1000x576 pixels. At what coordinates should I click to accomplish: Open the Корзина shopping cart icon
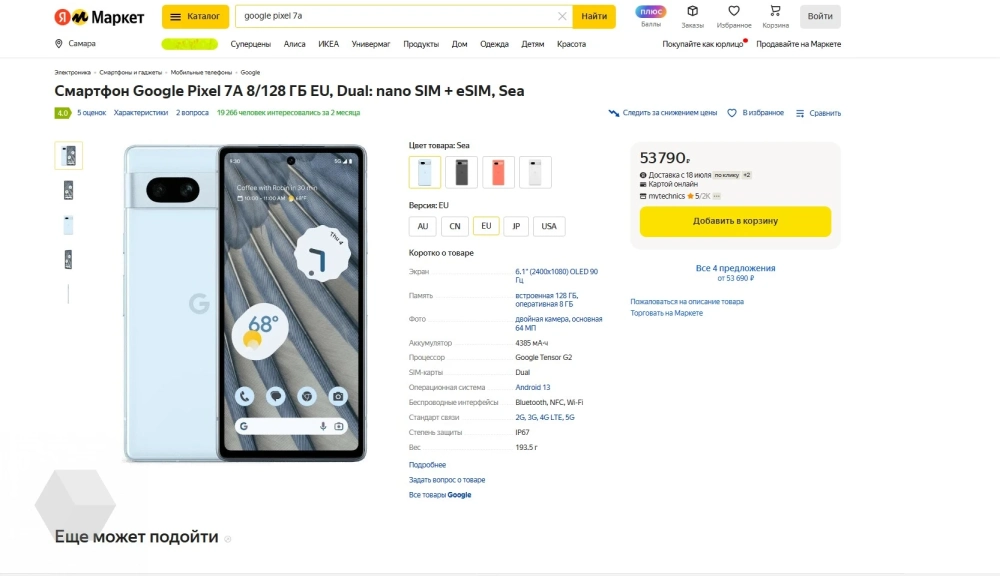tap(775, 12)
